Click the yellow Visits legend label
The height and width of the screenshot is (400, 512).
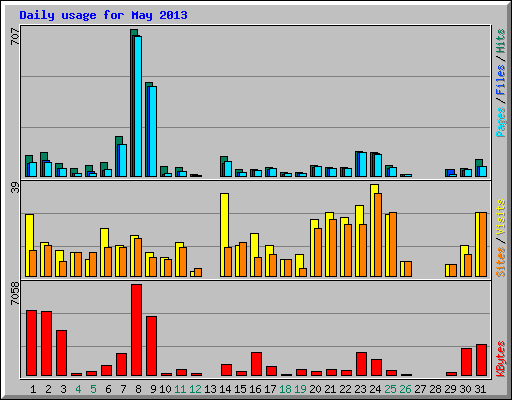click(500, 218)
